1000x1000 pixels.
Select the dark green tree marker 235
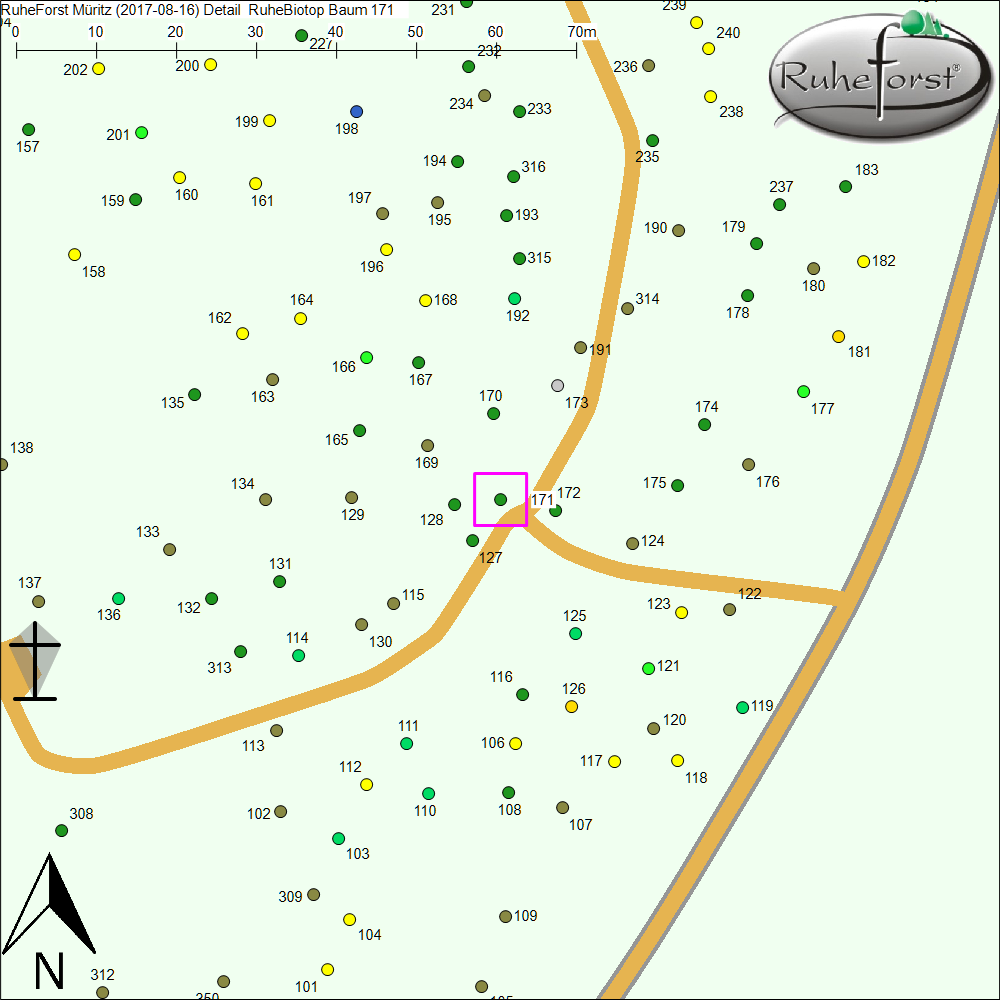(652, 141)
